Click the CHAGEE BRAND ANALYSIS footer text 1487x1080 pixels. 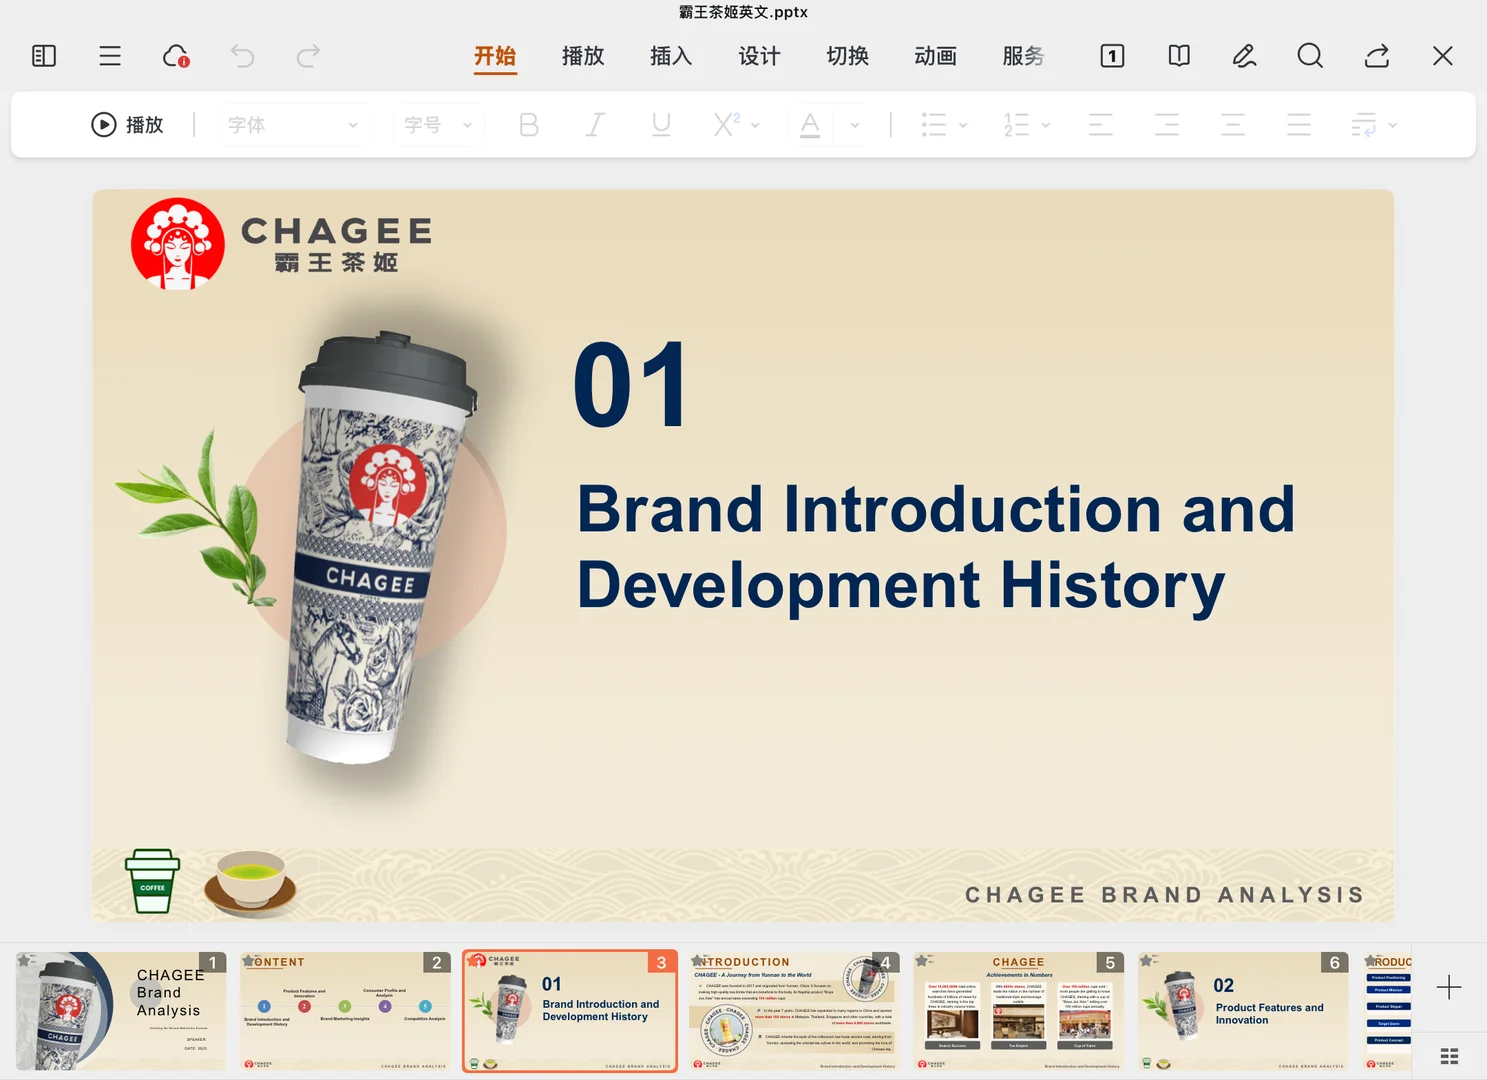click(1165, 895)
